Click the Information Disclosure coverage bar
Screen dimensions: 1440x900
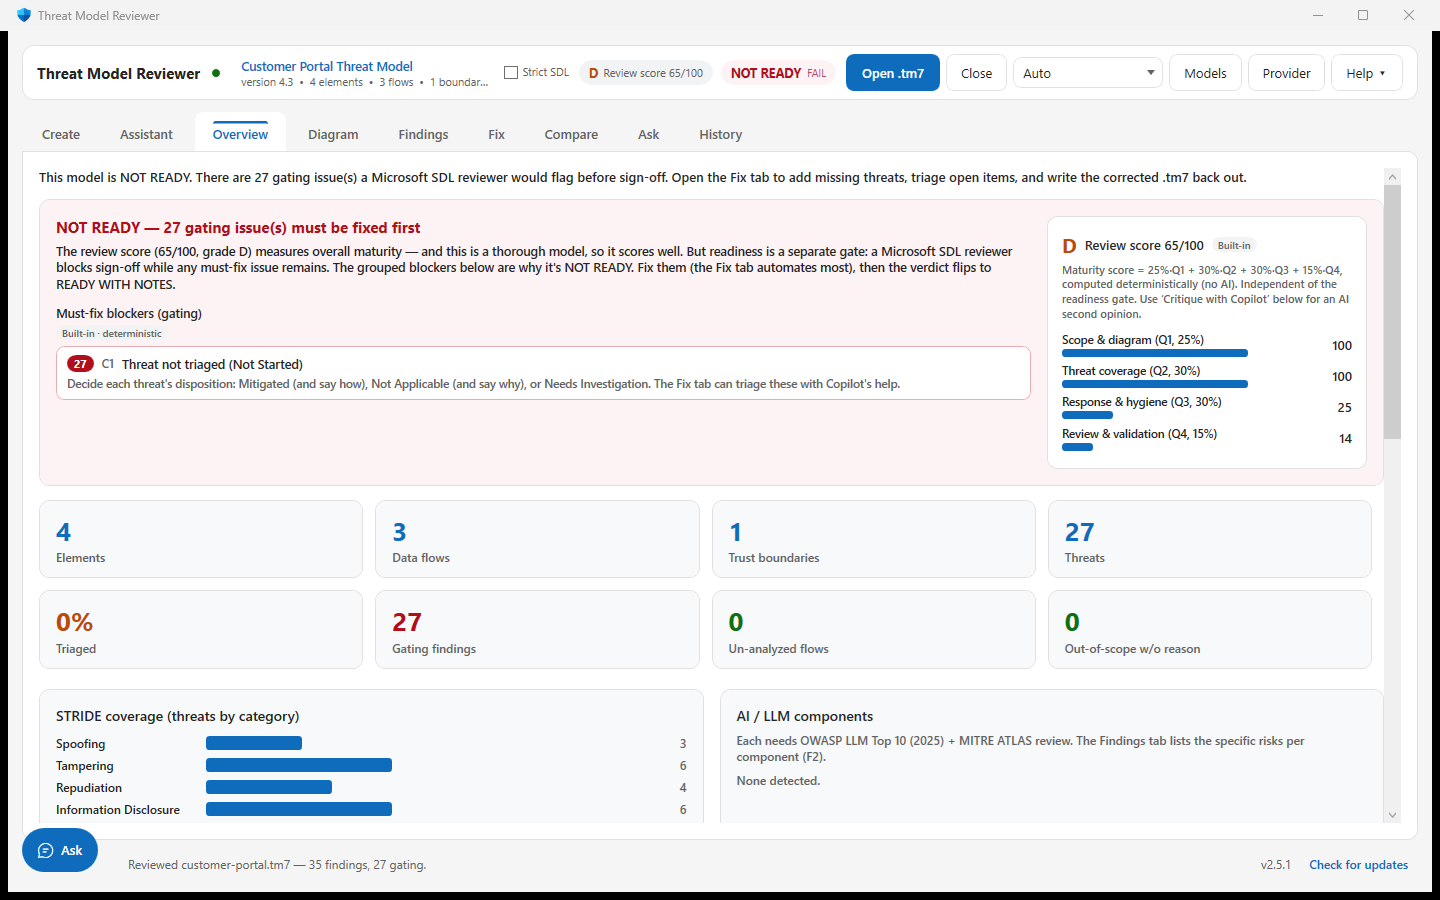pyautogui.click(x=299, y=809)
